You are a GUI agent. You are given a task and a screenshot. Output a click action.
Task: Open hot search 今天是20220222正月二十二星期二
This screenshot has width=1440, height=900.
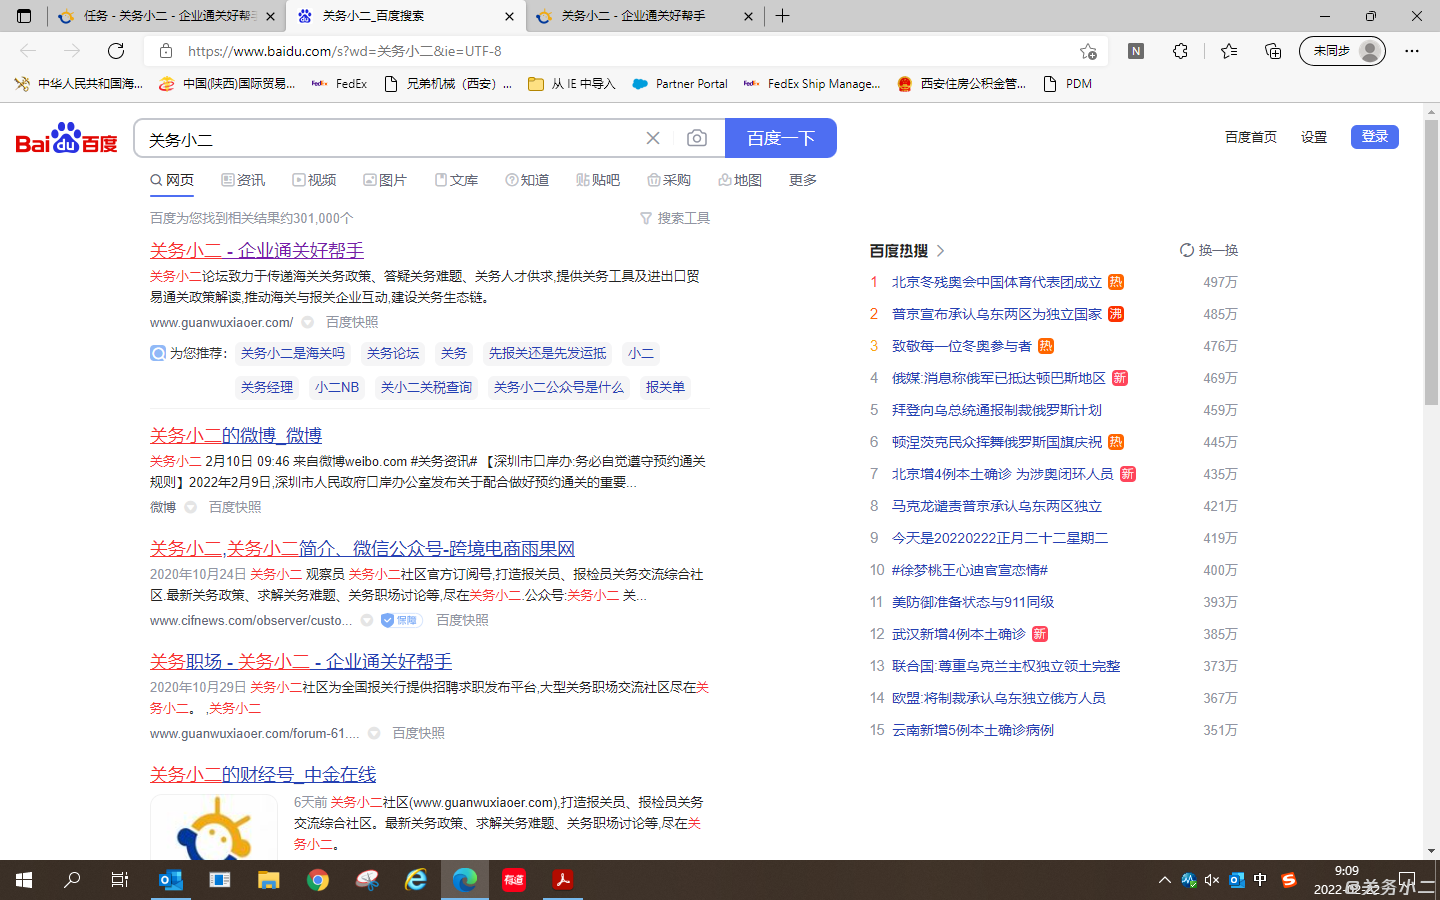1000,538
